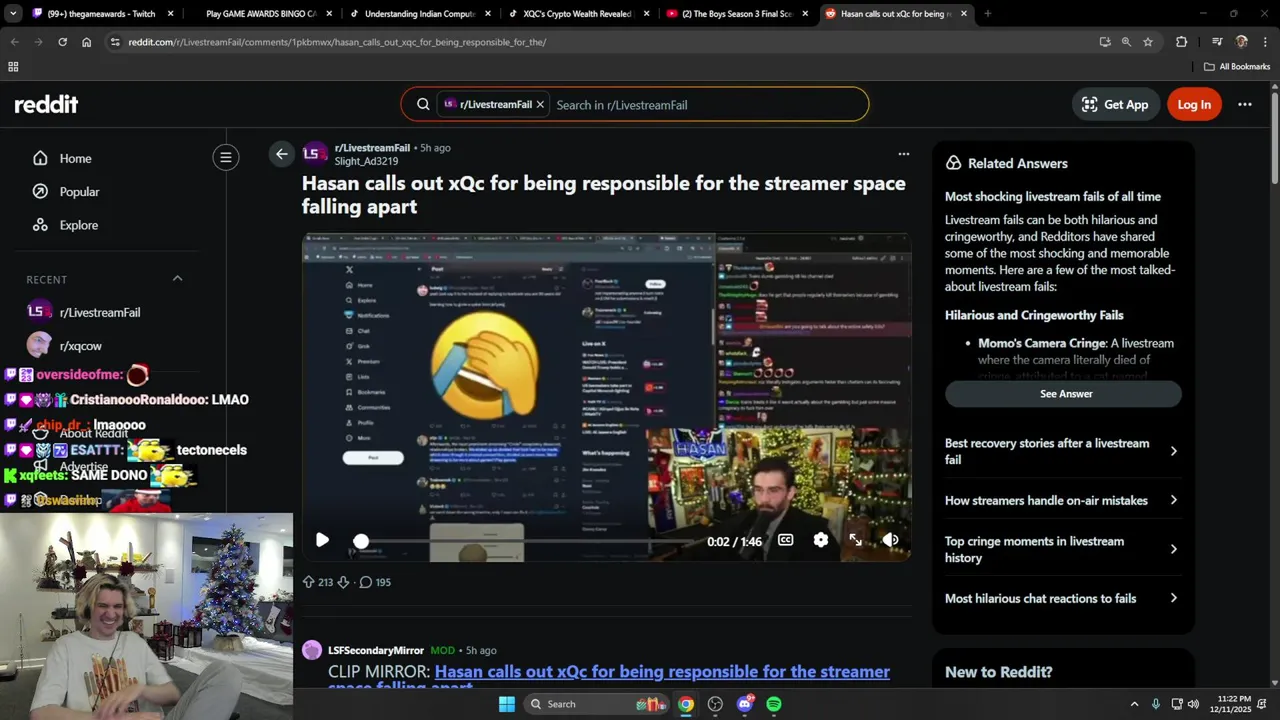
Task: Click the address bar URL
Action: coord(337,42)
